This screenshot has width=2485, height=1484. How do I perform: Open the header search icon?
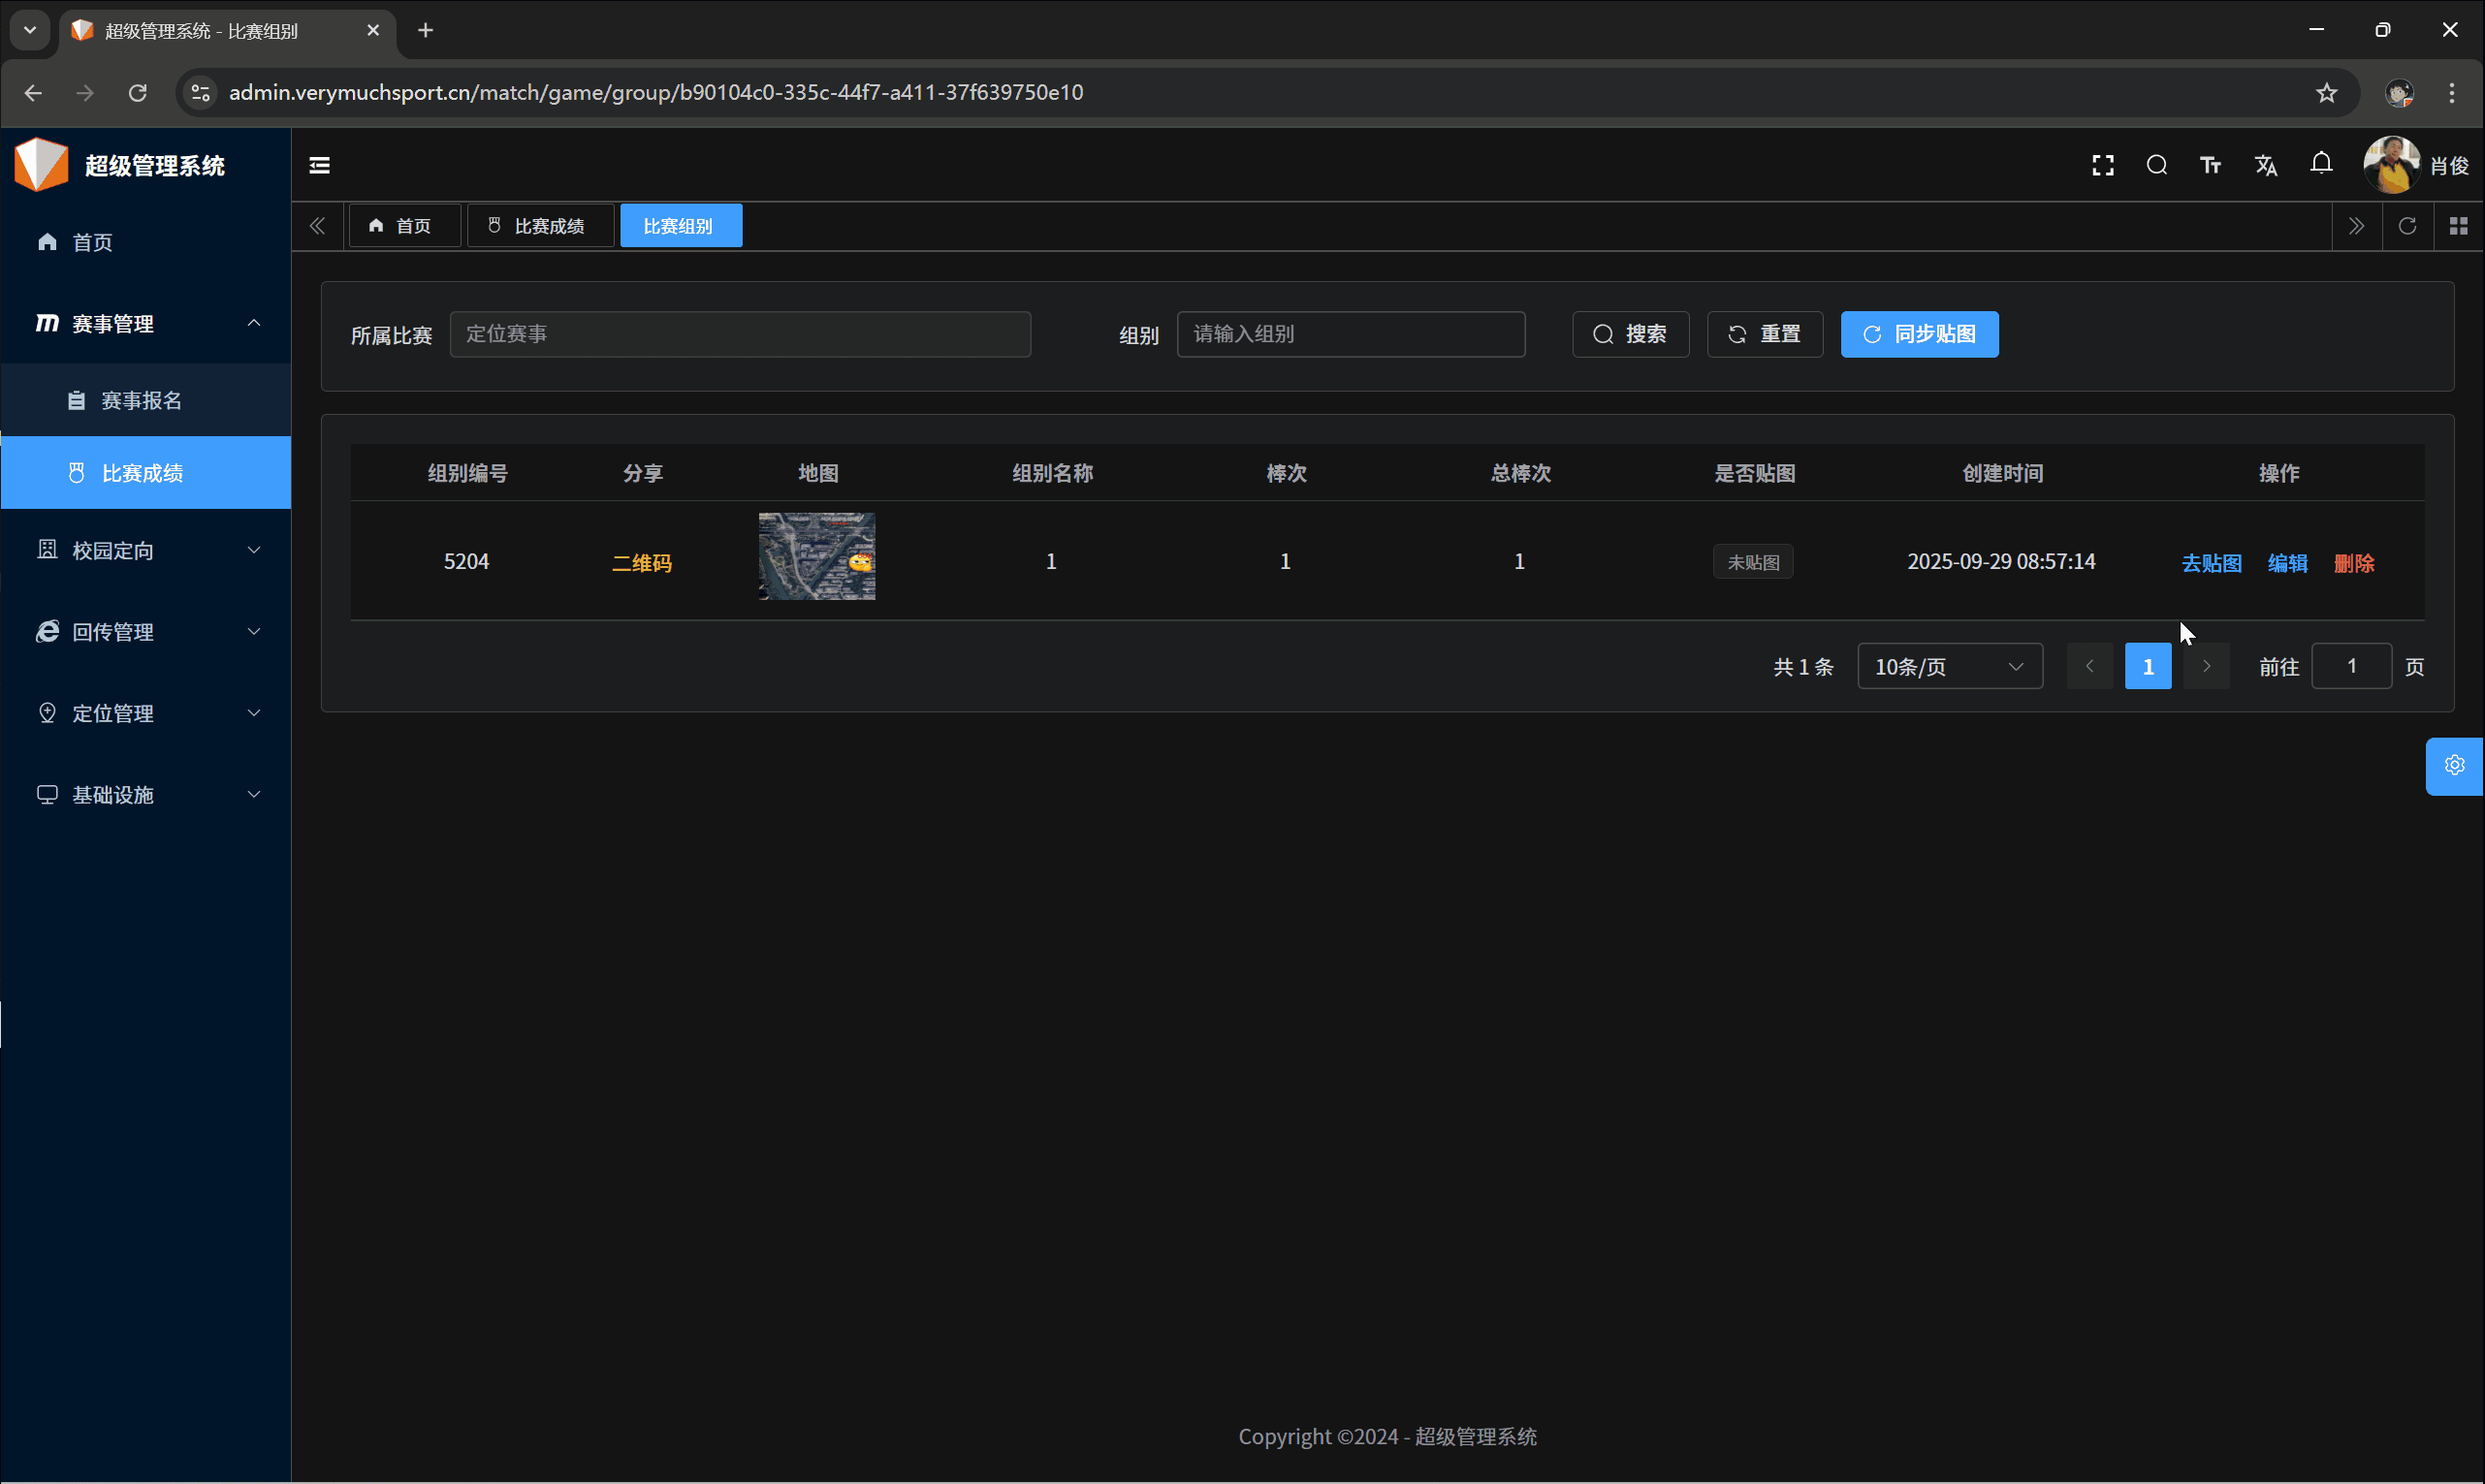[x=2156, y=166]
